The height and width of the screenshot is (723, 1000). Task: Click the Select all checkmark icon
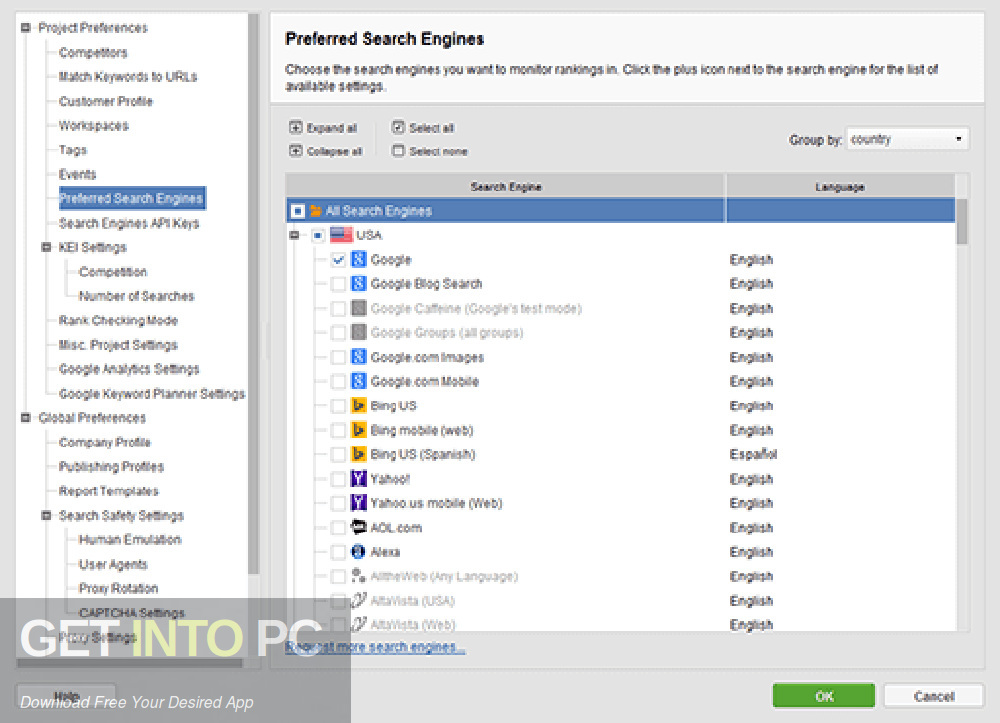(399, 127)
